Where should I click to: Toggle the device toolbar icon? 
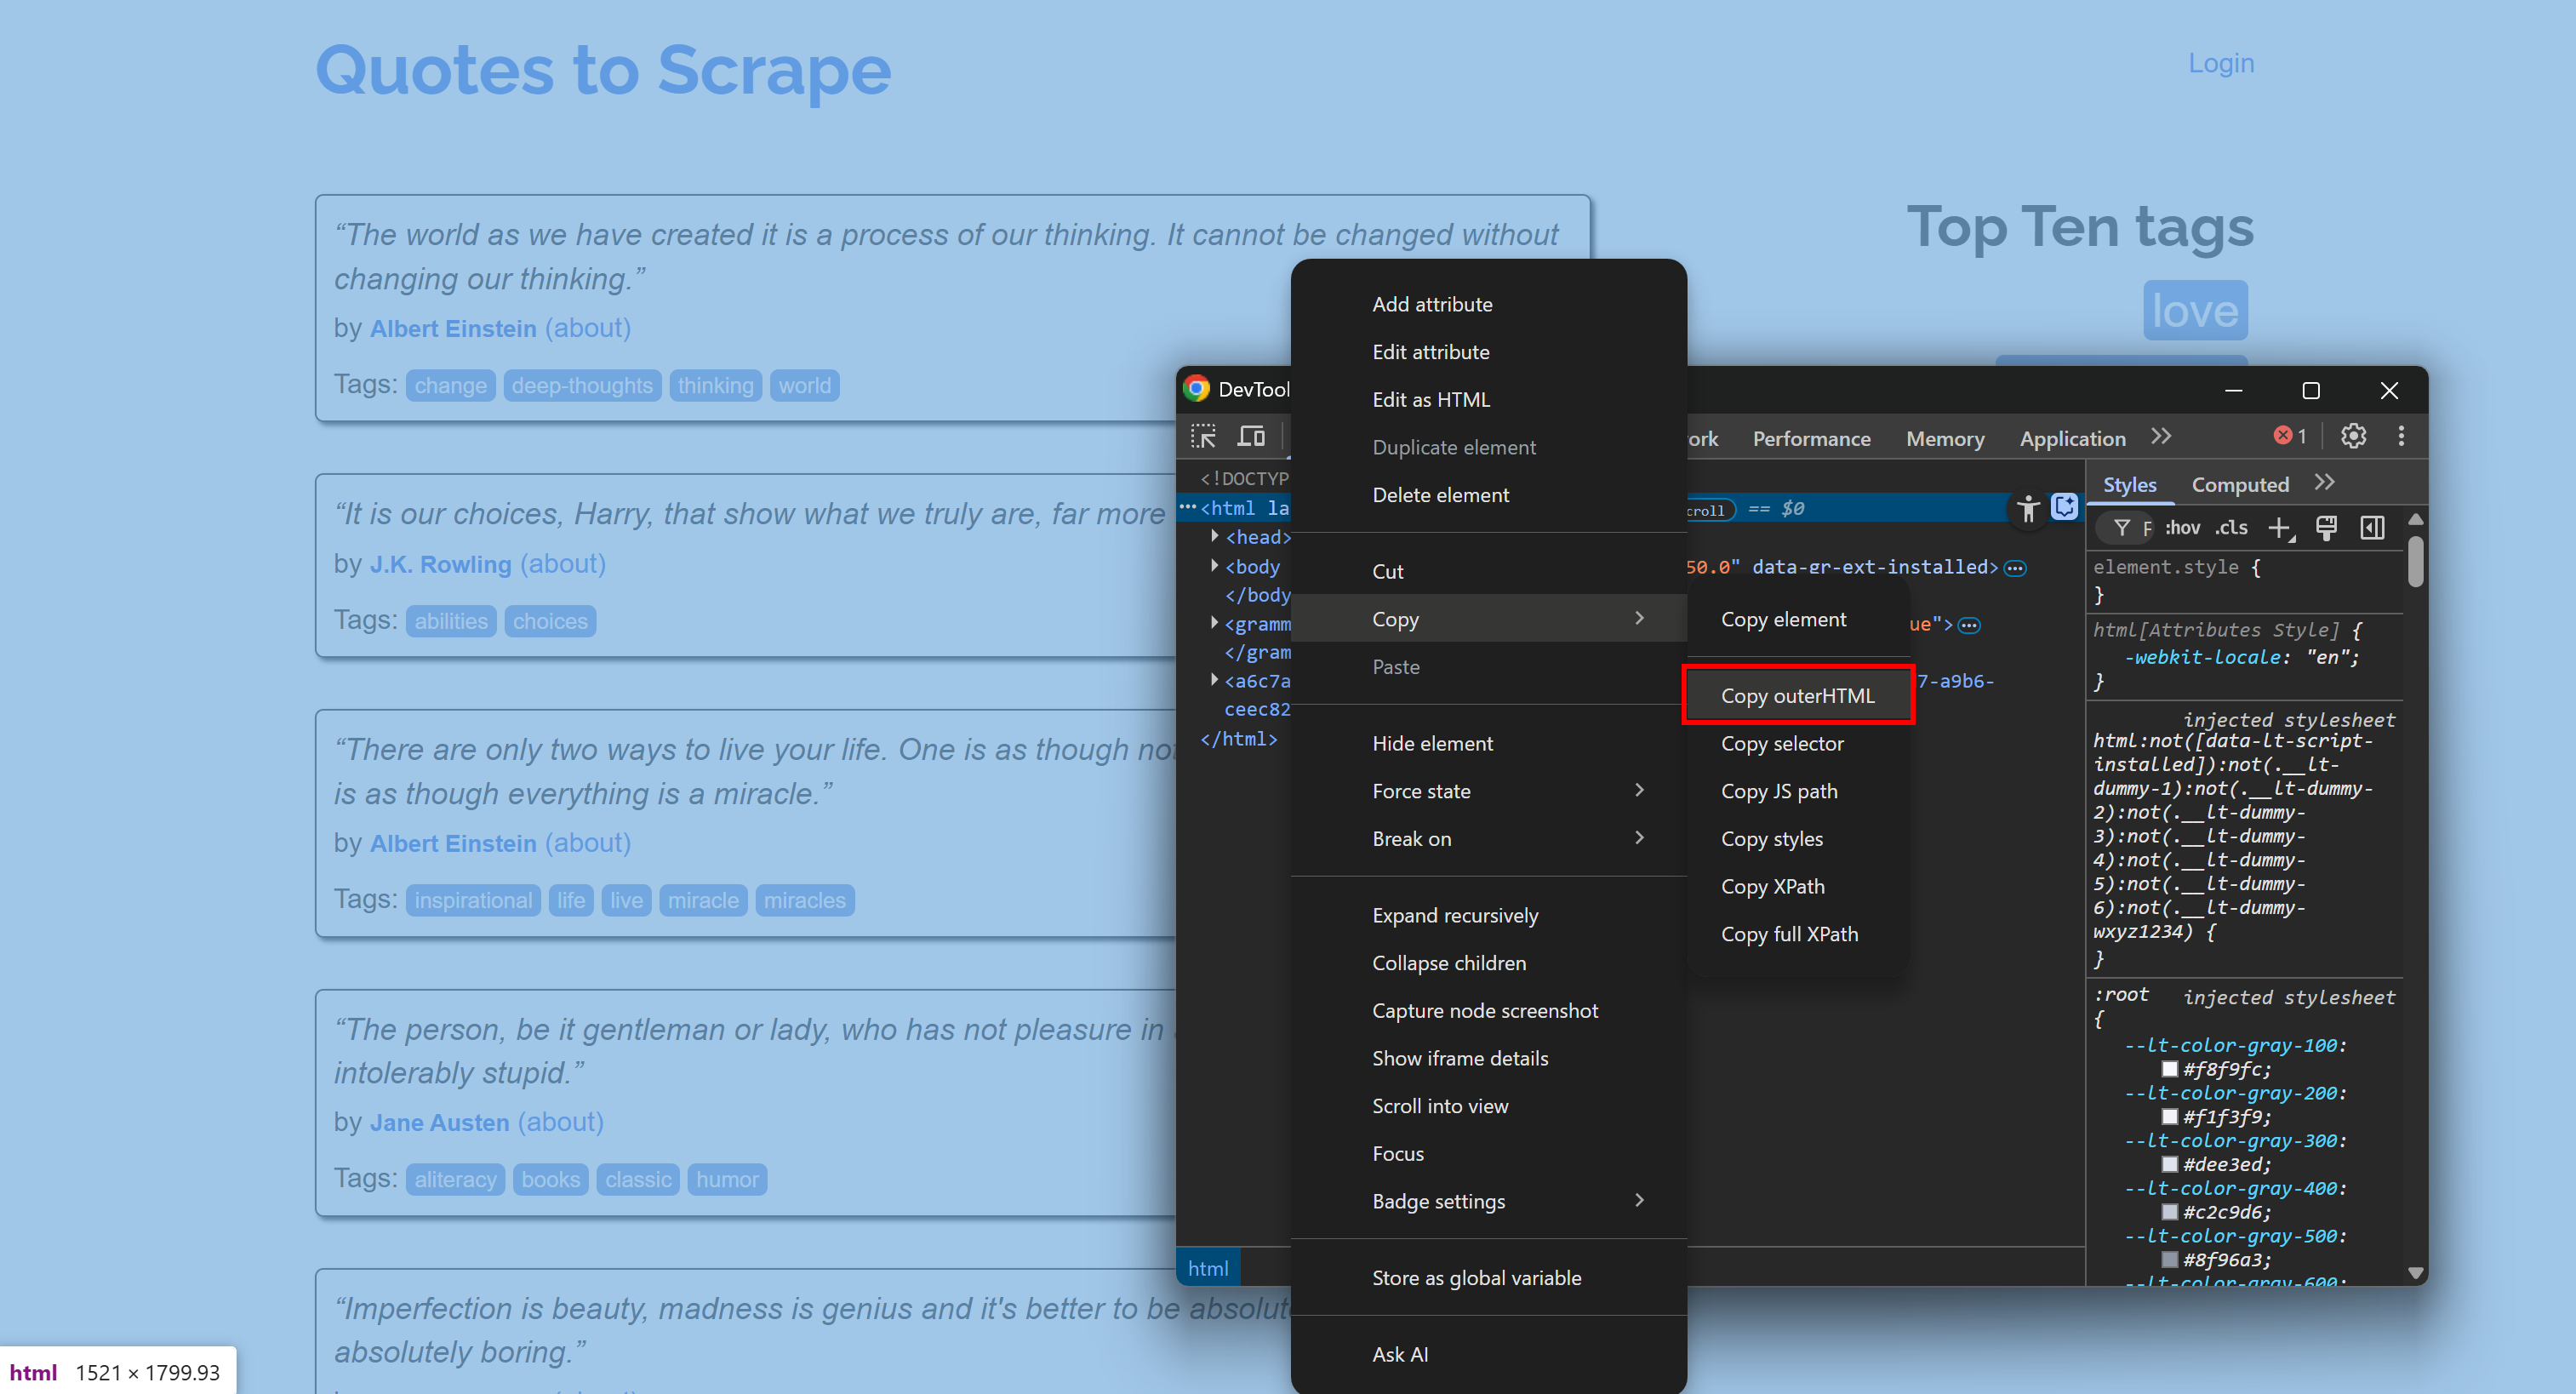pos(1251,436)
